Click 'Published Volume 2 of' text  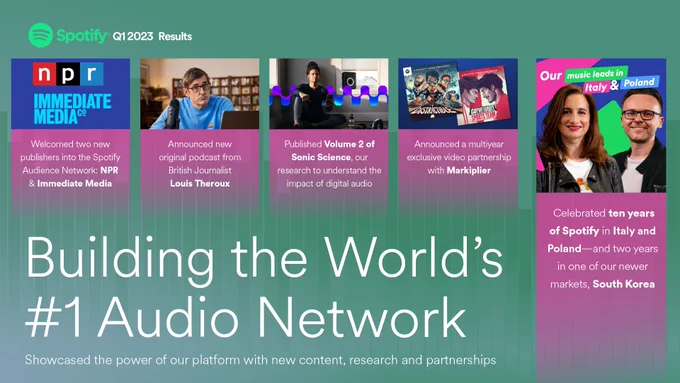[330, 144]
